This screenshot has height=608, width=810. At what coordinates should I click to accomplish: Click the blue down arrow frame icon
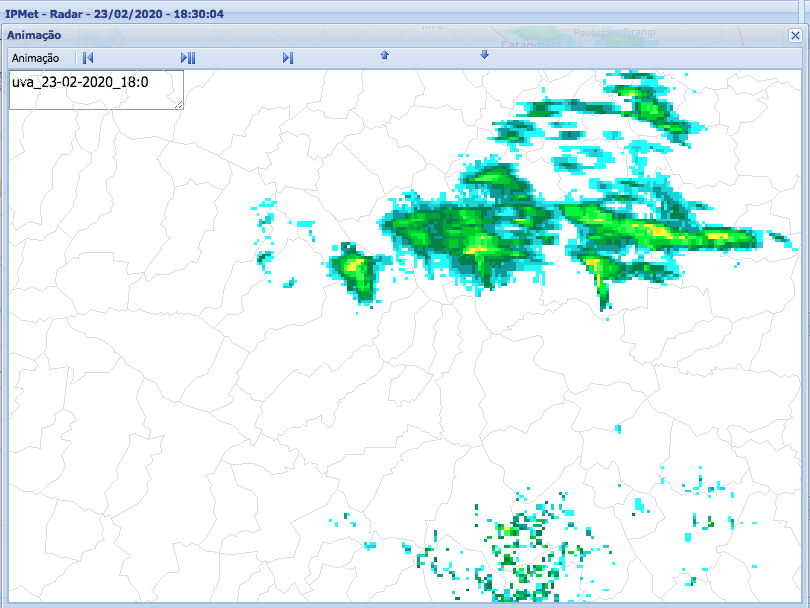(484, 56)
